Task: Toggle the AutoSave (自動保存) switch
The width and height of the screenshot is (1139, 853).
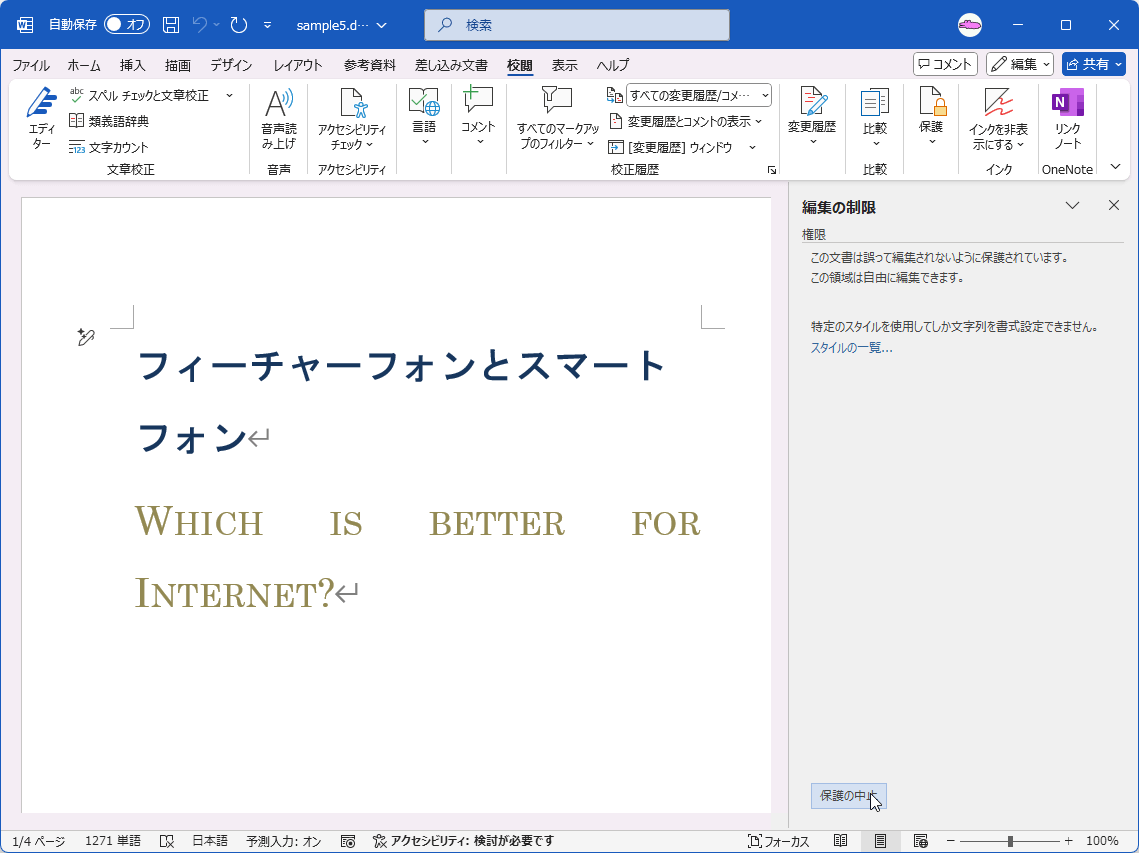Action: tap(126, 25)
